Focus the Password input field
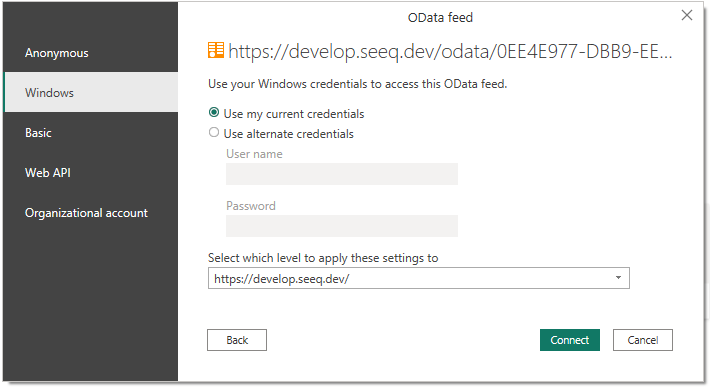 pos(342,226)
